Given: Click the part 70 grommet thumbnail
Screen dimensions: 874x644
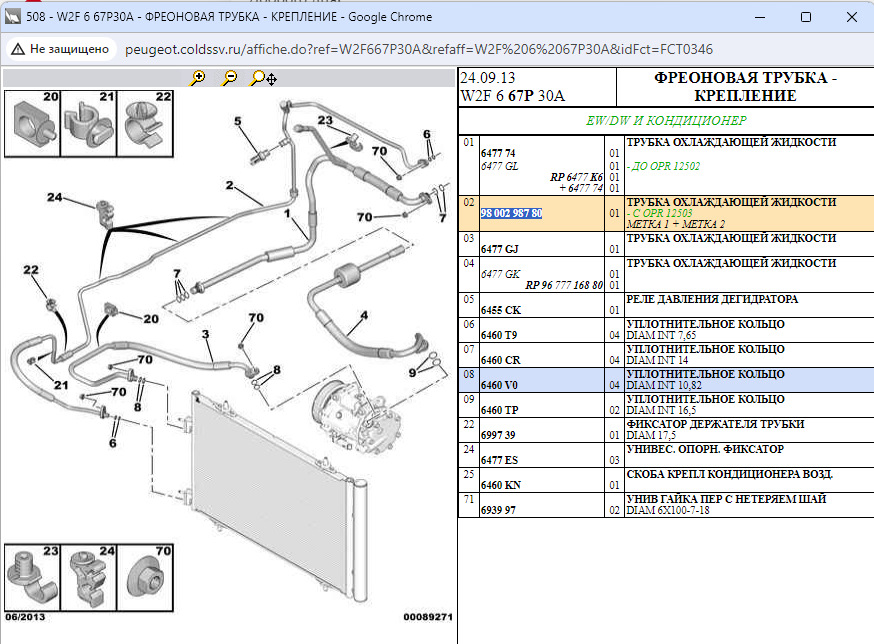Looking at the screenshot, I should tap(145, 576).
